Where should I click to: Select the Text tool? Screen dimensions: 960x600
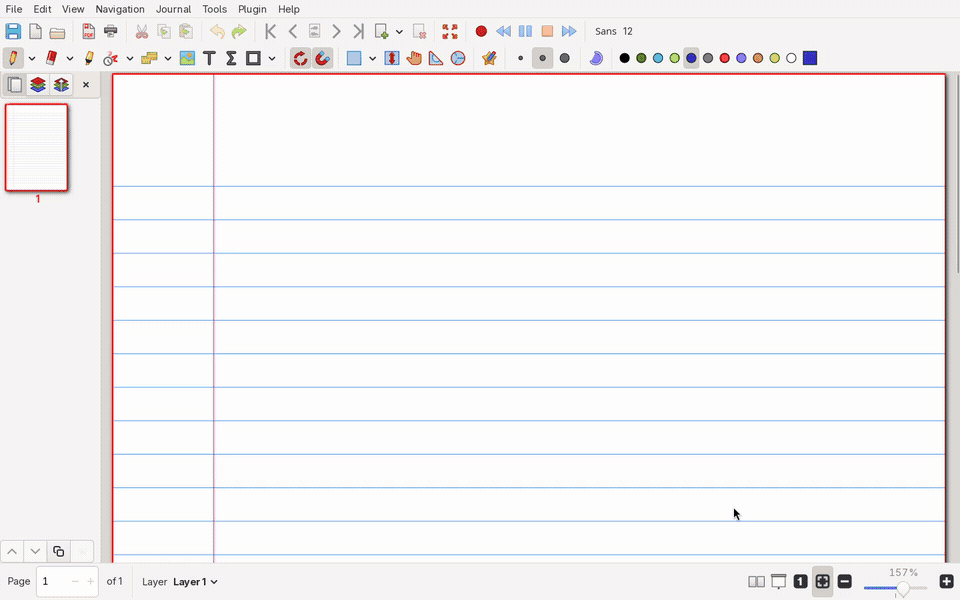(209, 58)
